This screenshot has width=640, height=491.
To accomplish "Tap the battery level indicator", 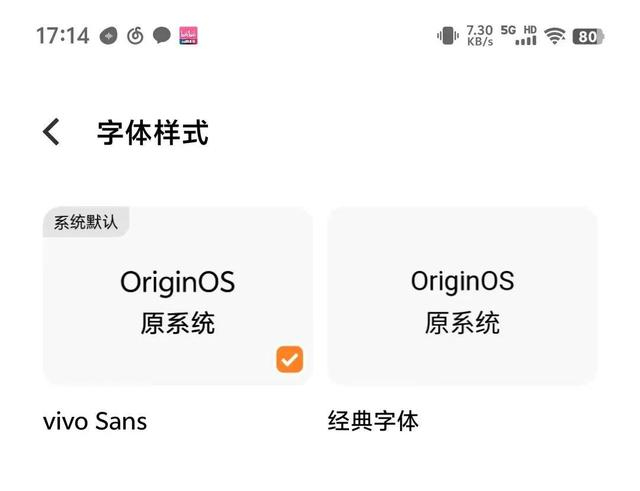I will 587,36.
